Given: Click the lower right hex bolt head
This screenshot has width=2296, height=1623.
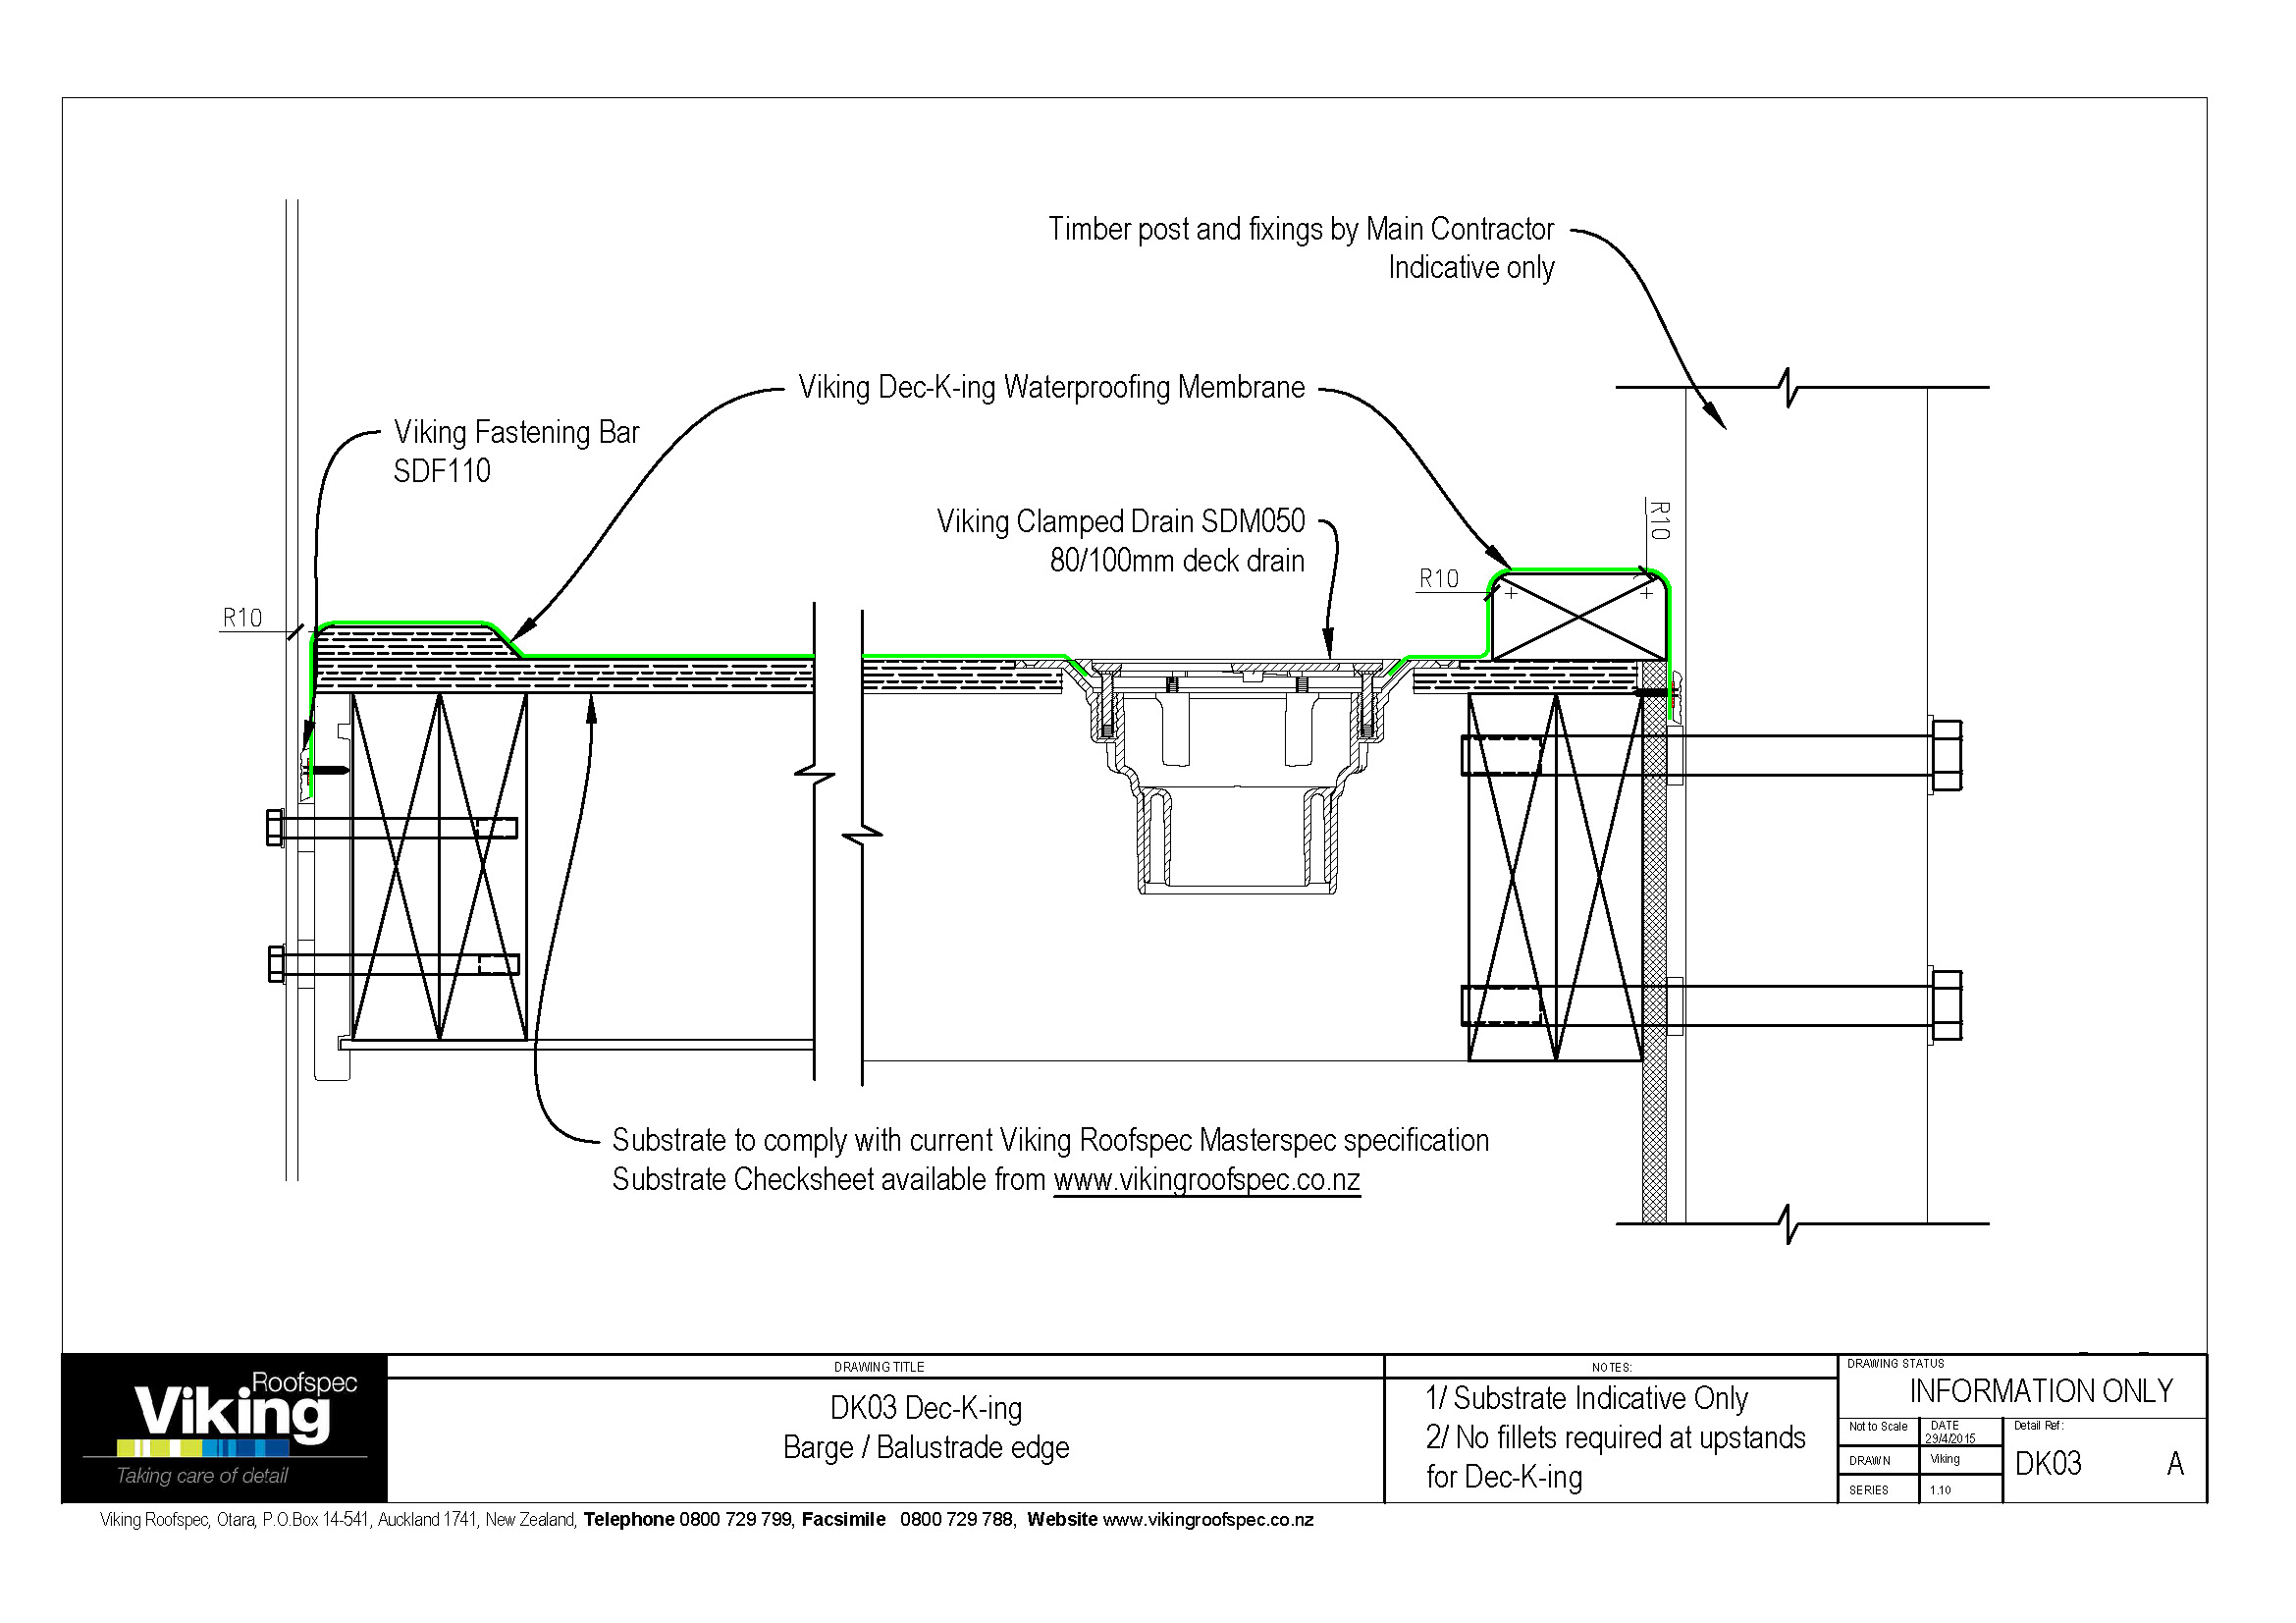Looking at the screenshot, I should [1946, 1005].
